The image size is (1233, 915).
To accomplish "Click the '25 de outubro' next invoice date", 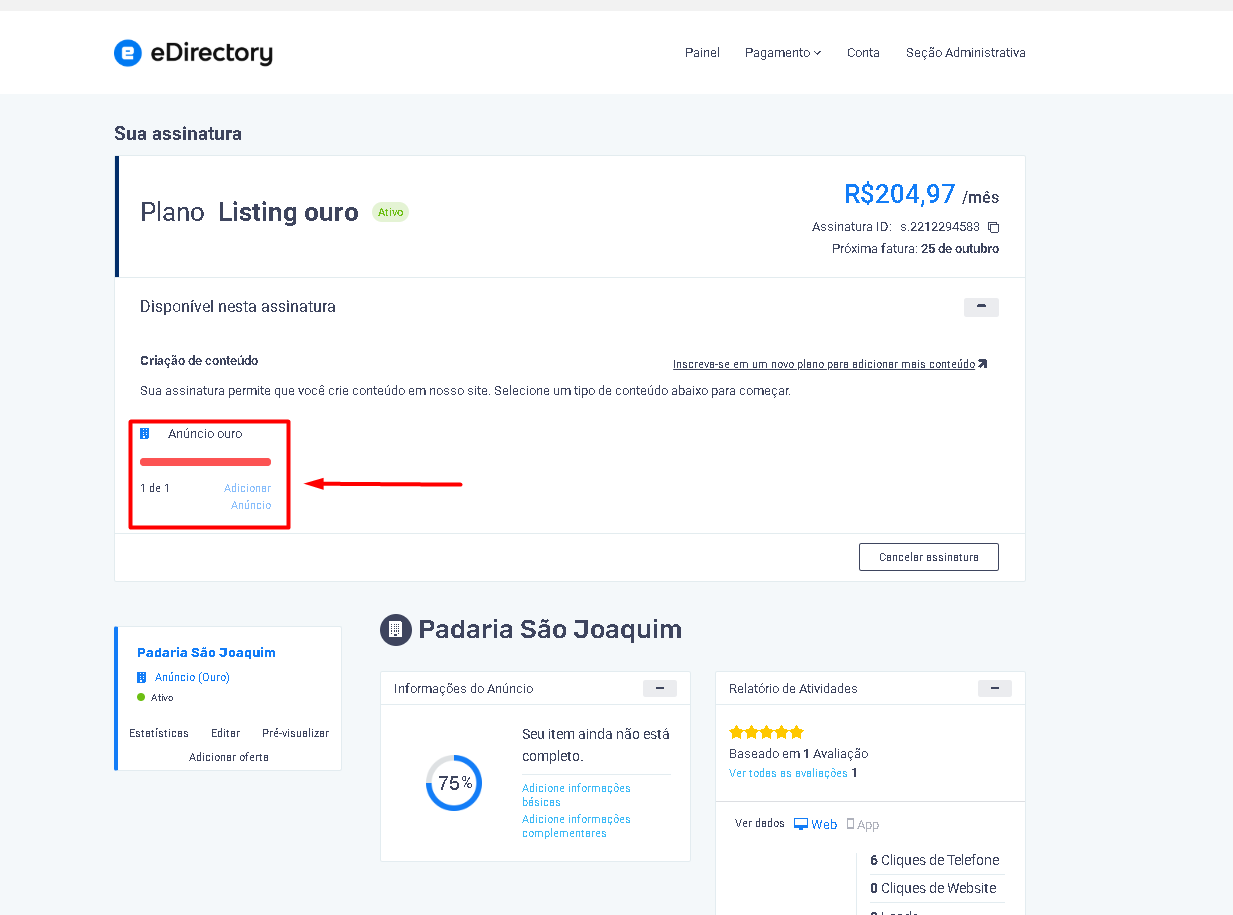I will [x=960, y=249].
